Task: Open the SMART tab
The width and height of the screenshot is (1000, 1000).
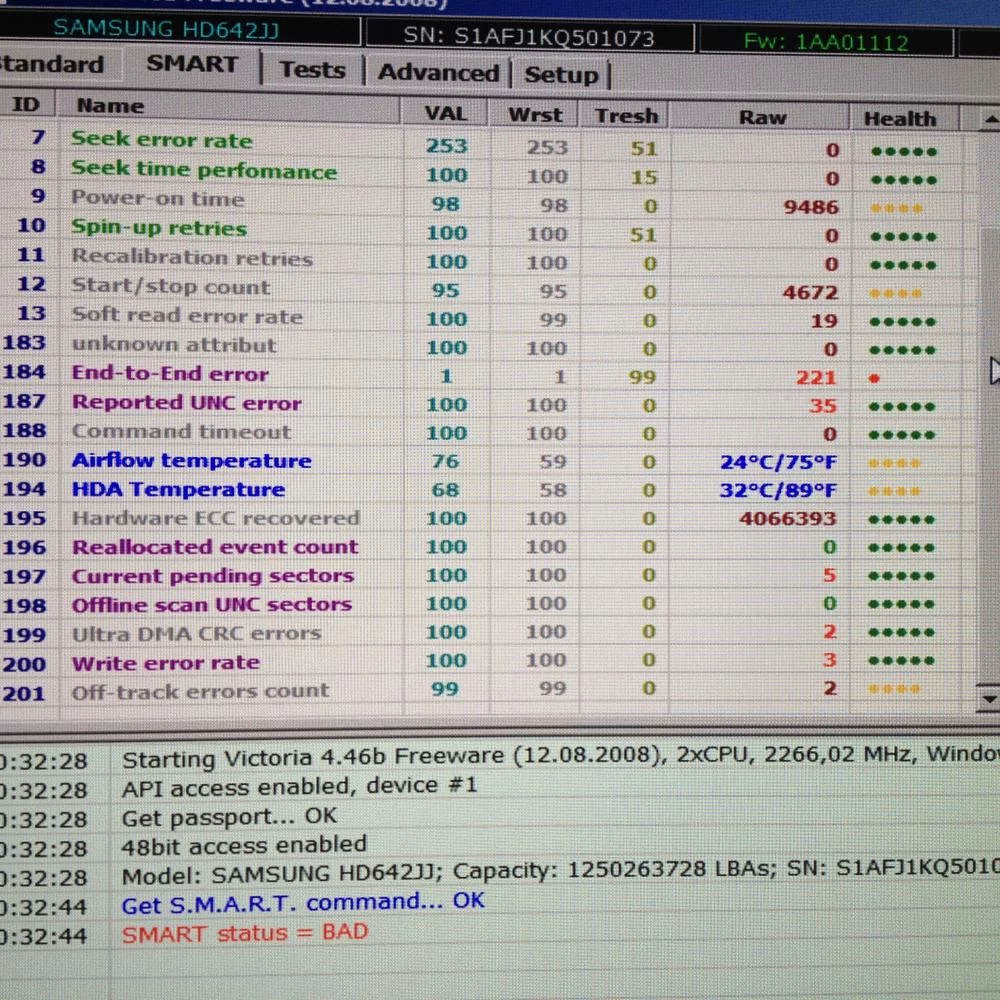Action: point(192,64)
